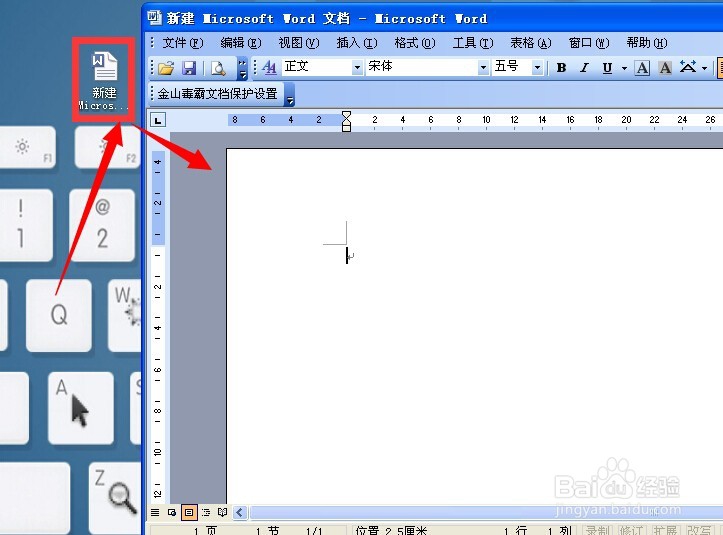Toggle Underline formatting
The image size is (723, 535).
pyautogui.click(x=607, y=68)
